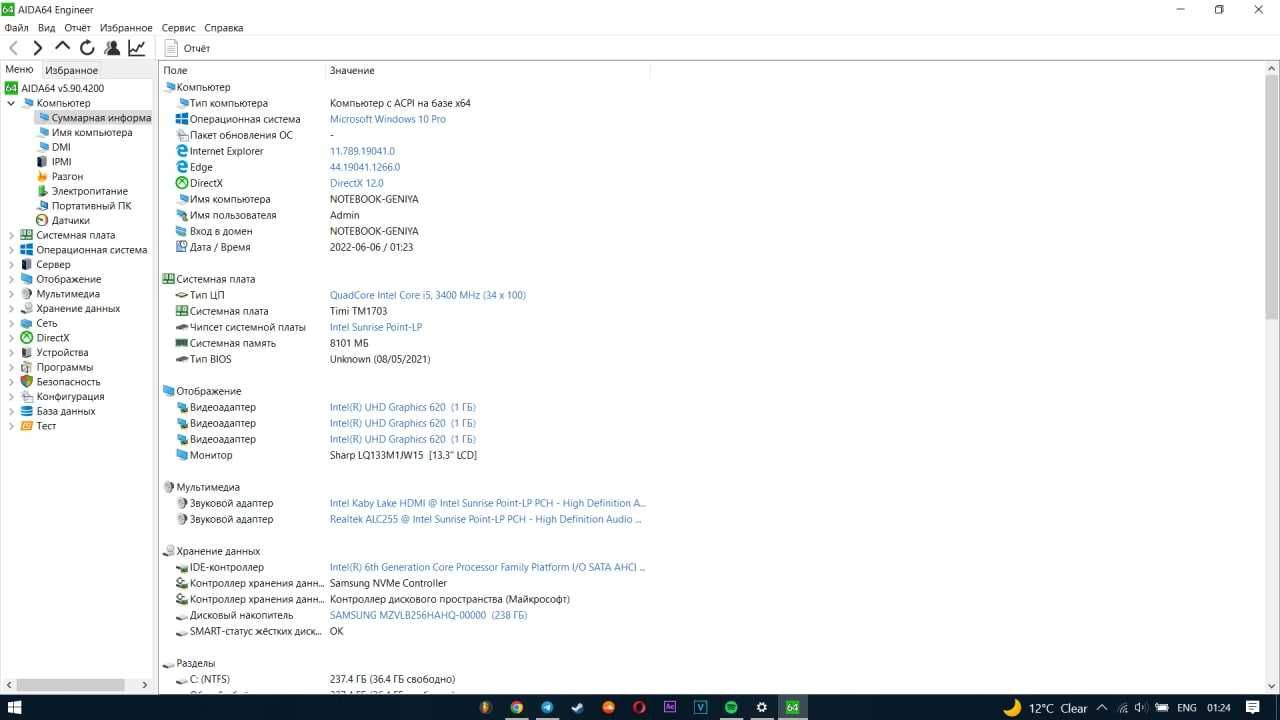Open the graph chart toolbar icon

point(137,48)
